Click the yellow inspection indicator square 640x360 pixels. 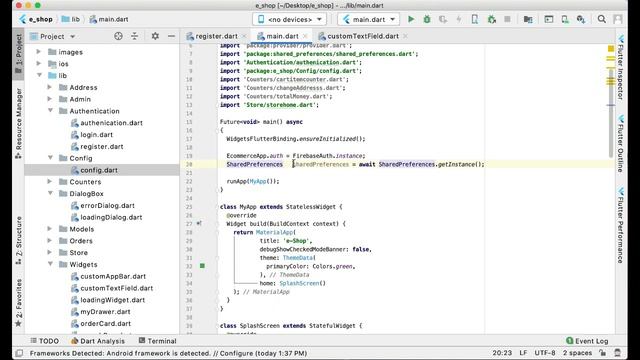click(x=611, y=49)
